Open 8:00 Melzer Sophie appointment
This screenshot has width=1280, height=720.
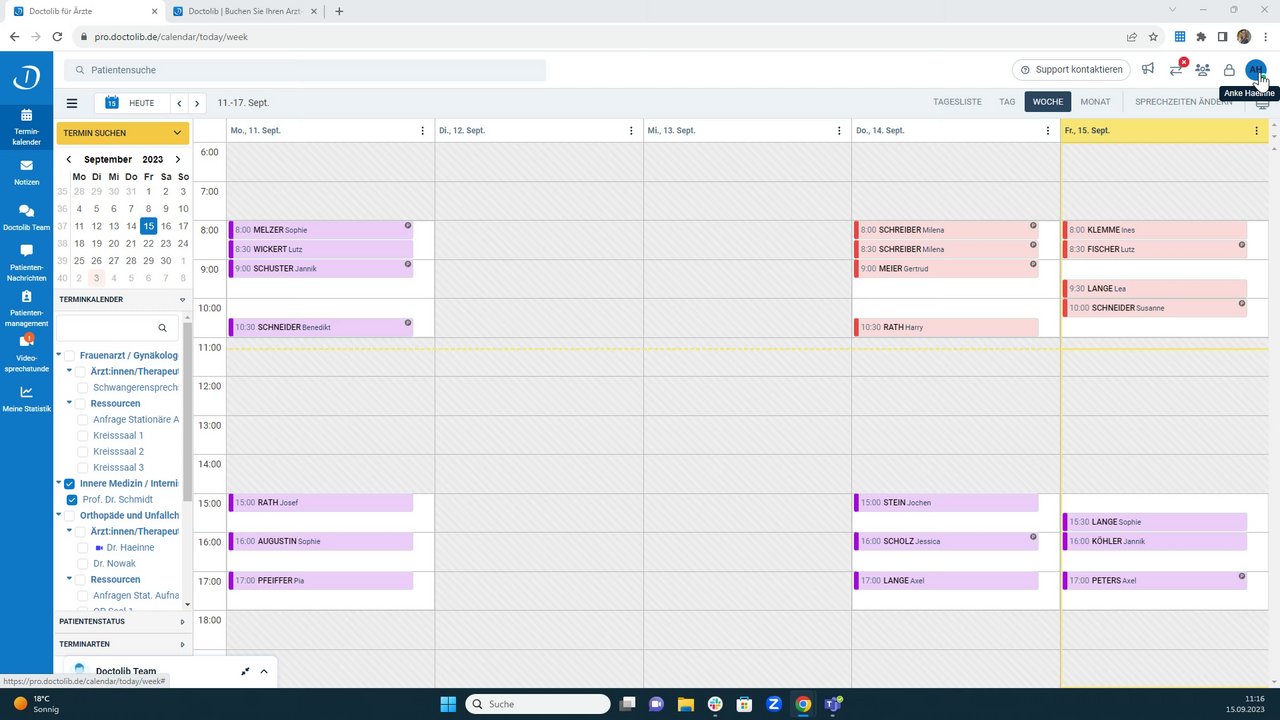tap(321, 229)
